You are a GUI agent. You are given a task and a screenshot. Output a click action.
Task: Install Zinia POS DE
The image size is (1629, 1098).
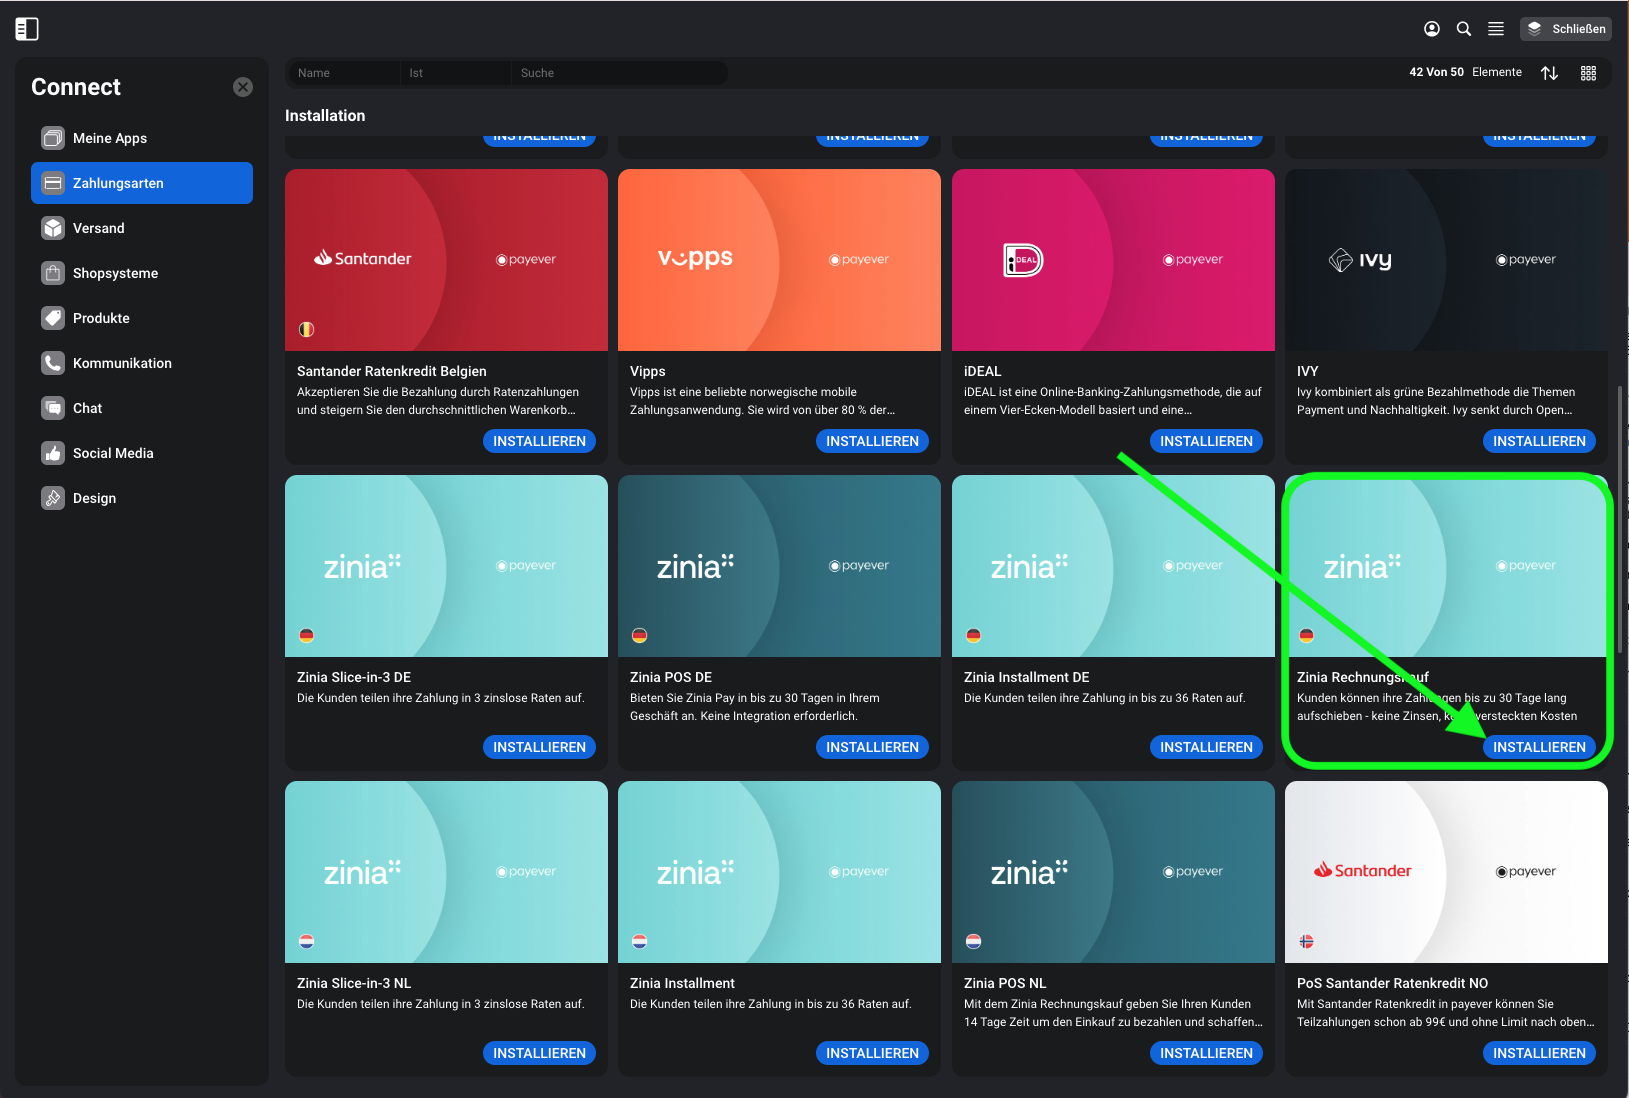[872, 747]
